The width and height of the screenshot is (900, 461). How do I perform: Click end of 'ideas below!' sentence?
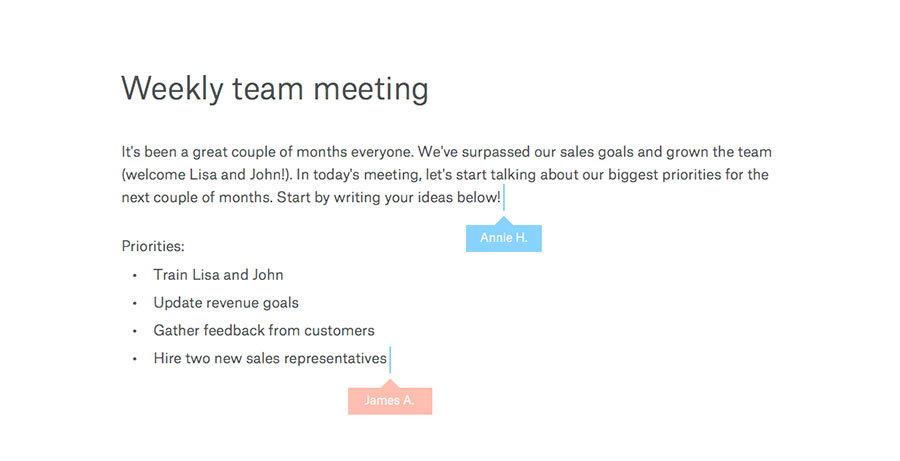click(x=501, y=197)
